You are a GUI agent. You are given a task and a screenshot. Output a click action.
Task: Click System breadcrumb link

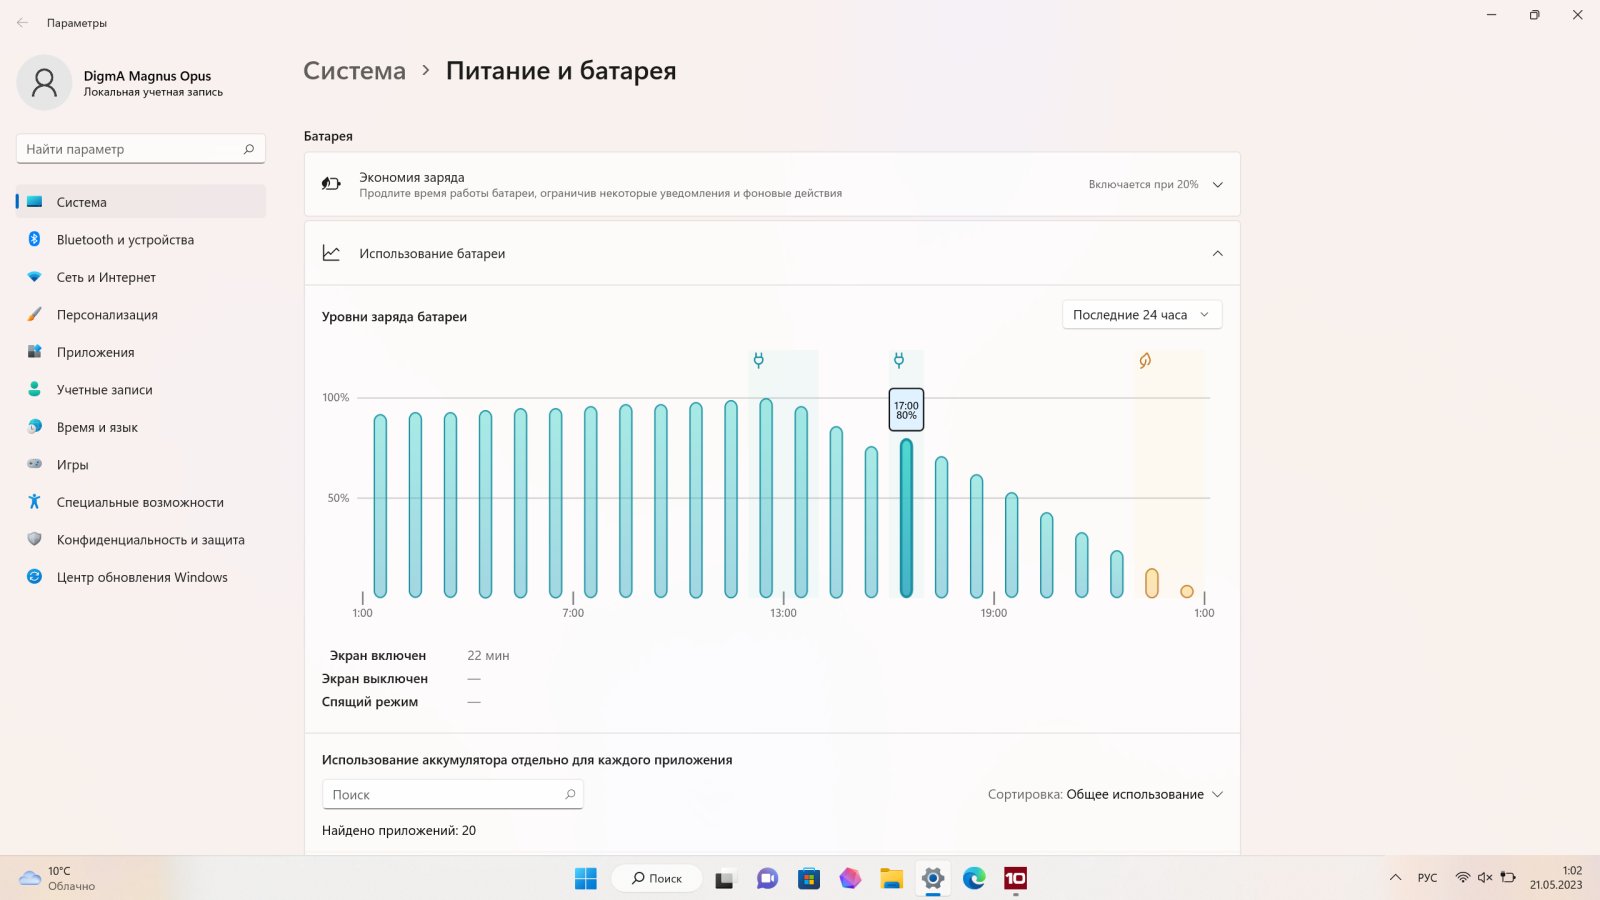pyautogui.click(x=354, y=71)
